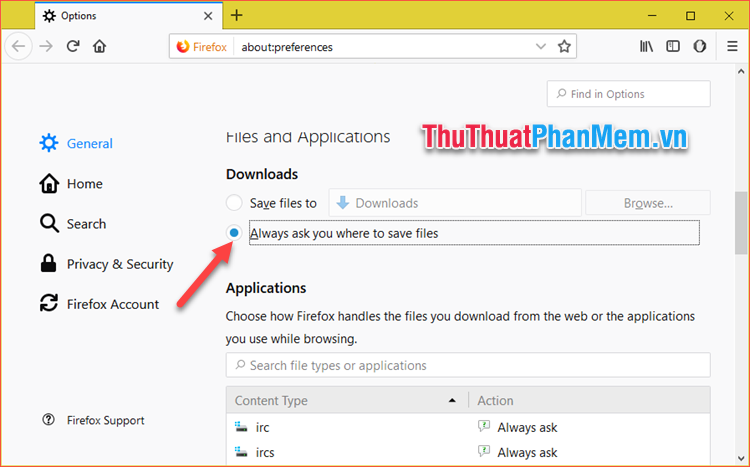This screenshot has width=750, height=467.
Task: Click the gear icon on the Options tab
Action: 49,16
